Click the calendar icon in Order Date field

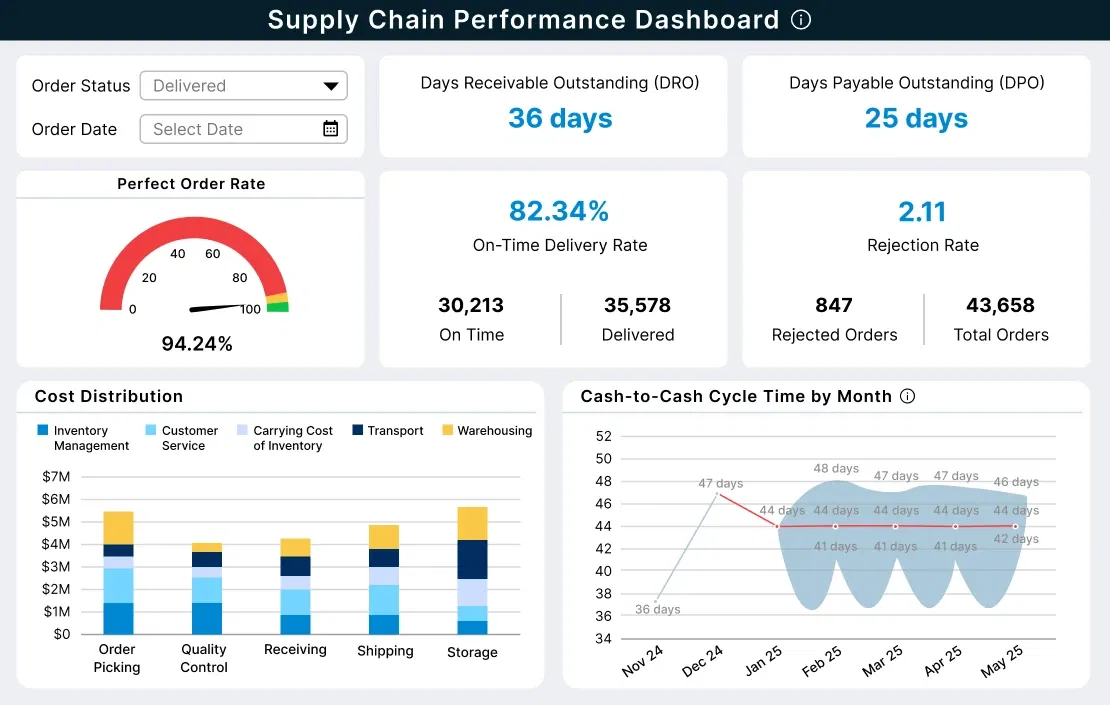click(332, 129)
